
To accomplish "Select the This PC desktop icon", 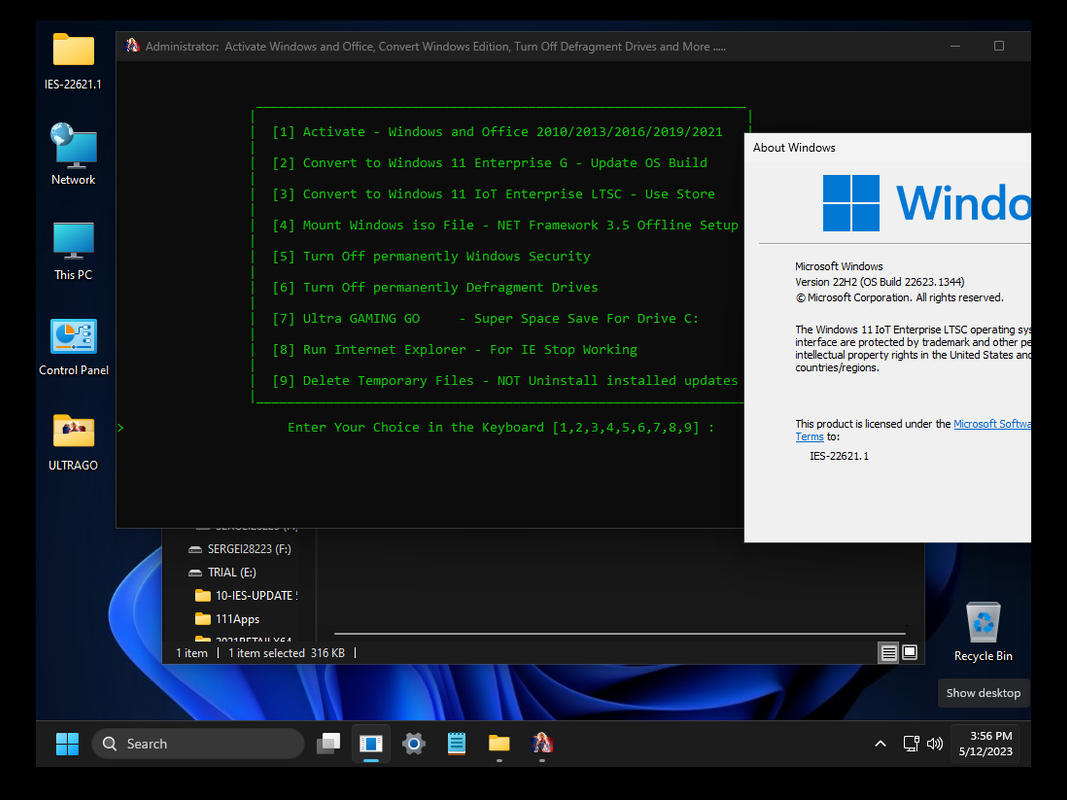I will 73,250.
